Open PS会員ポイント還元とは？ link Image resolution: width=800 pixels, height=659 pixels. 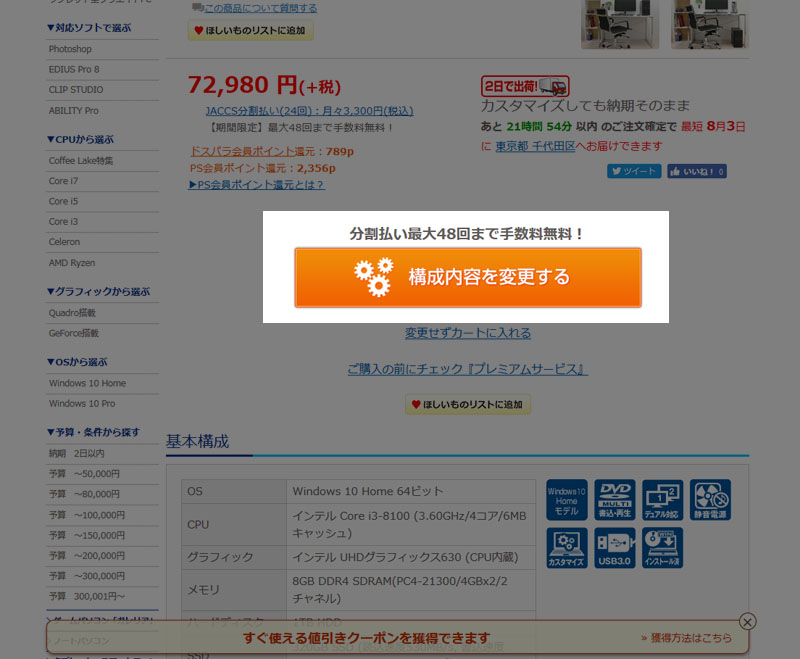click(257, 185)
